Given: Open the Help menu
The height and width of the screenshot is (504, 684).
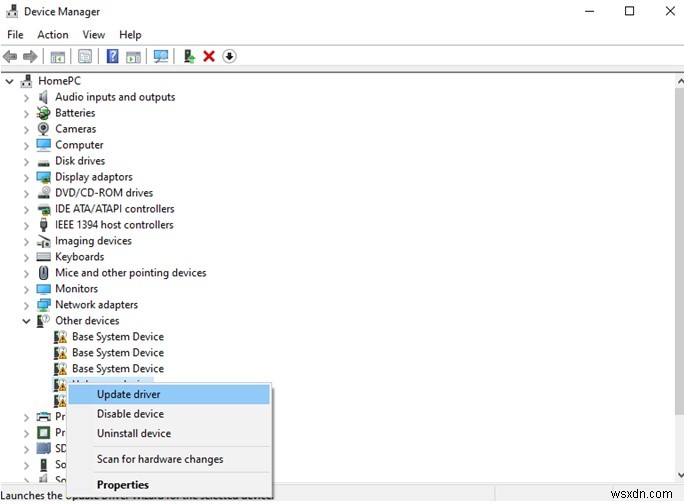Looking at the screenshot, I should pos(130,34).
